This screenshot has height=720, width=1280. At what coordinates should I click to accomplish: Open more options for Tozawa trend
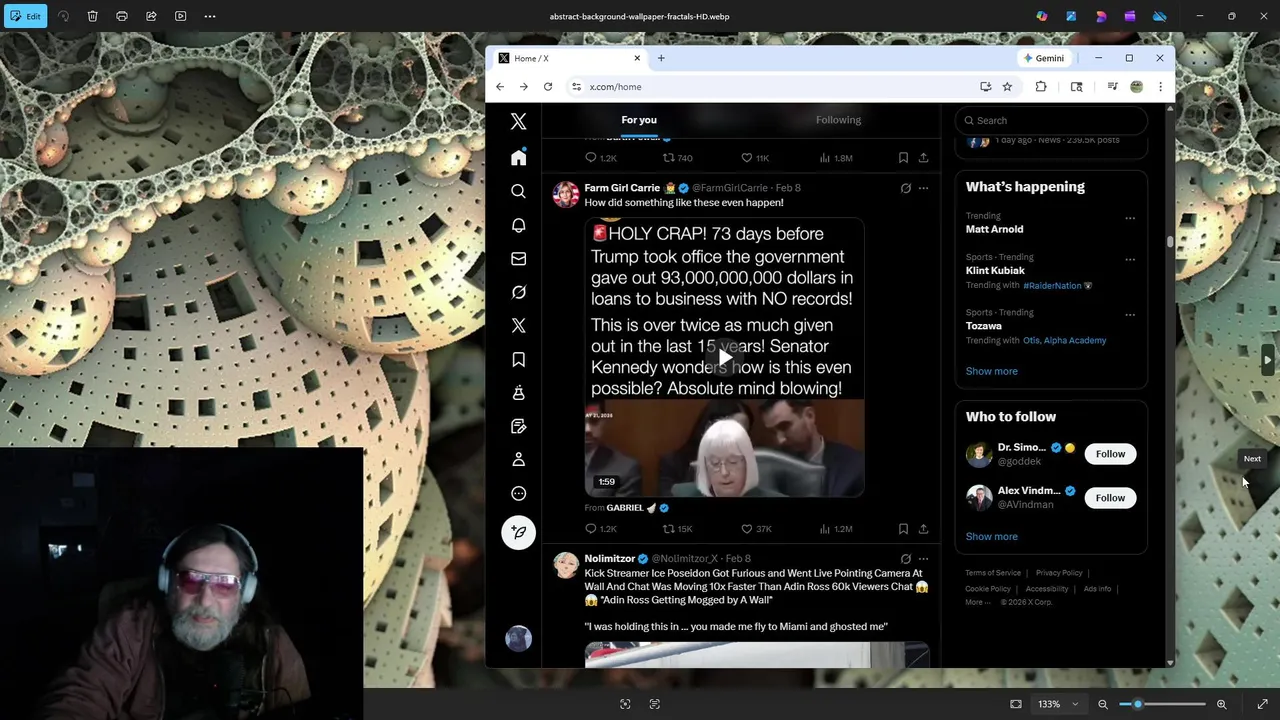(1130, 315)
